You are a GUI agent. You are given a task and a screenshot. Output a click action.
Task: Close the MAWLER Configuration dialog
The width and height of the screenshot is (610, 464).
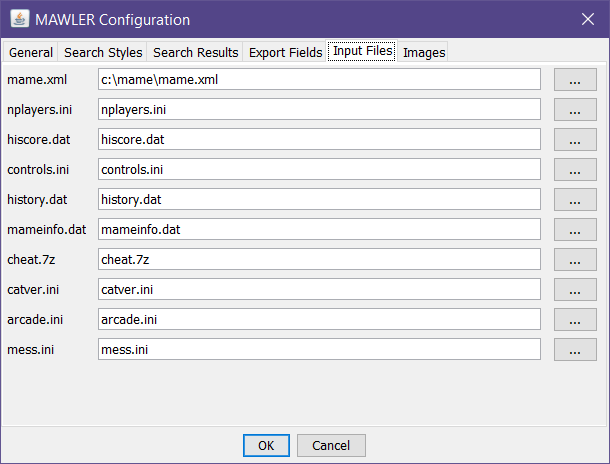[x=587, y=19]
